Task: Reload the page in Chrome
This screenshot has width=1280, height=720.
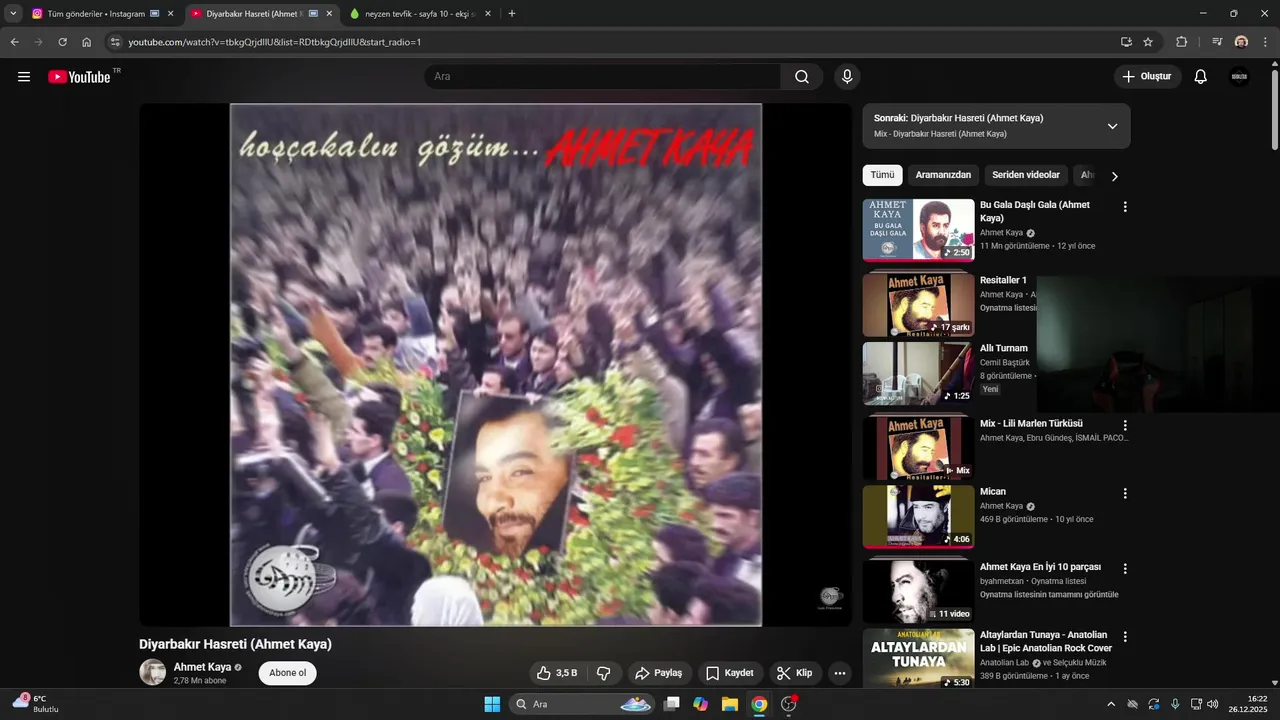Action: [62, 42]
